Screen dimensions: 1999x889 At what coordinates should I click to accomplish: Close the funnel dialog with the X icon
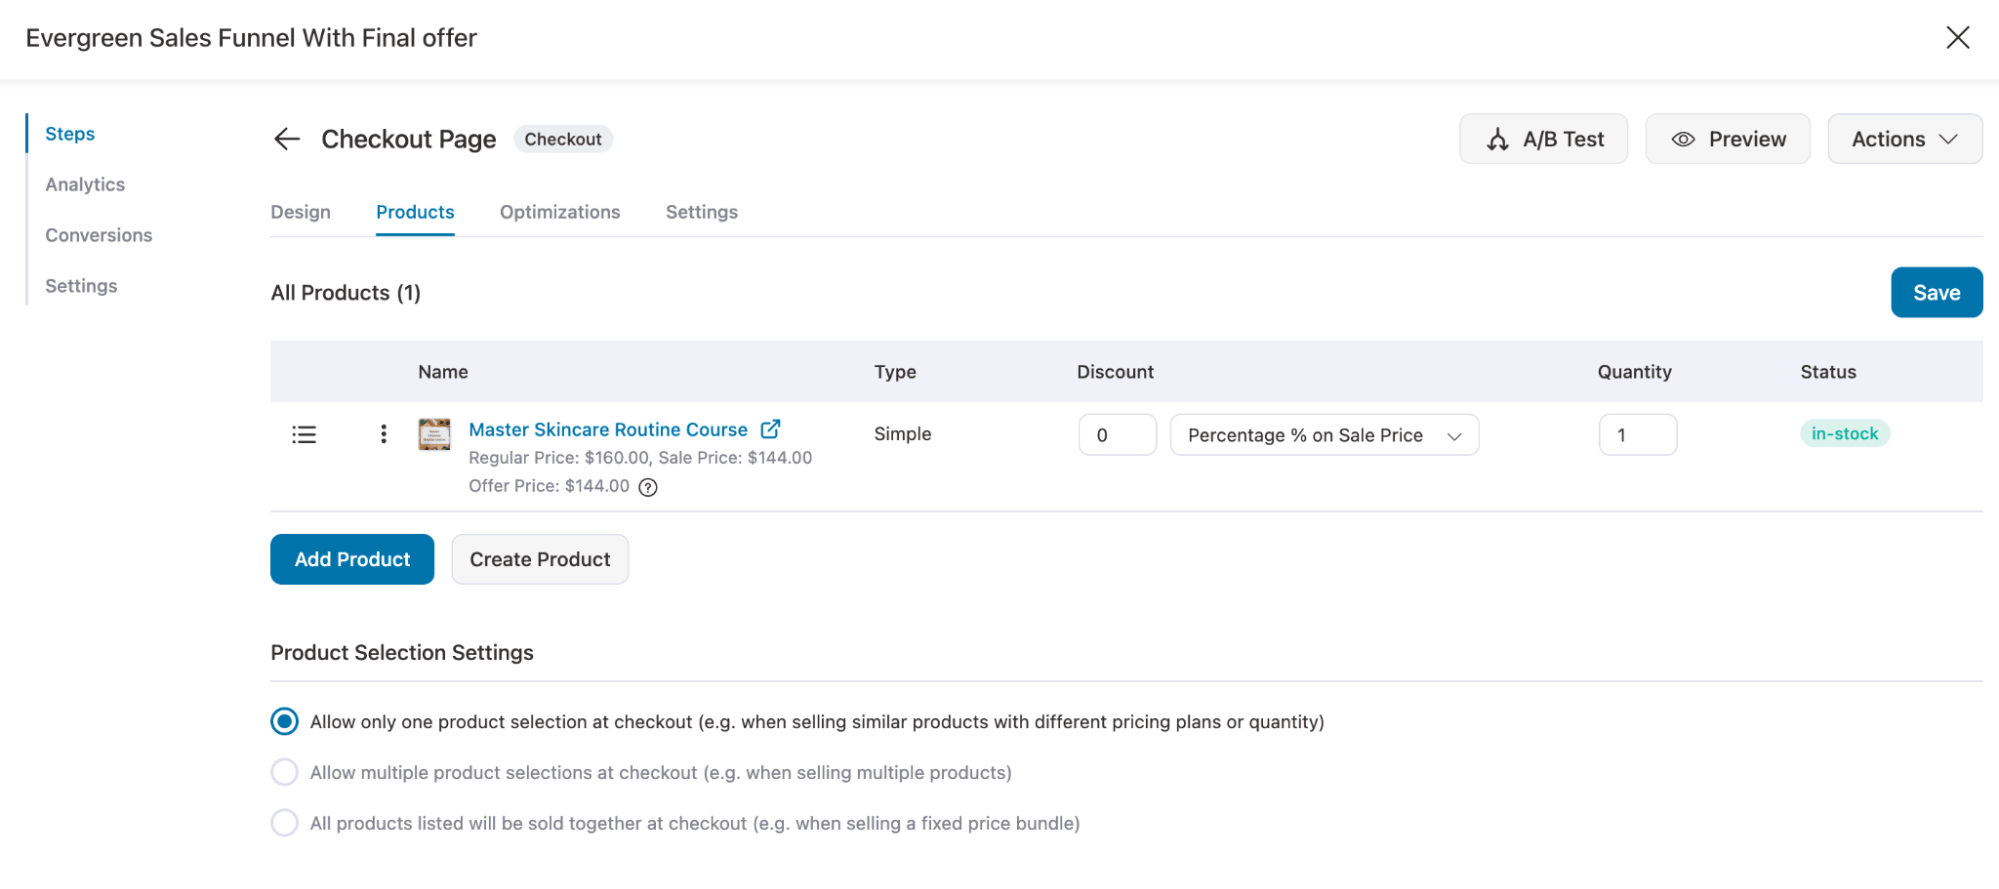[x=1957, y=38]
